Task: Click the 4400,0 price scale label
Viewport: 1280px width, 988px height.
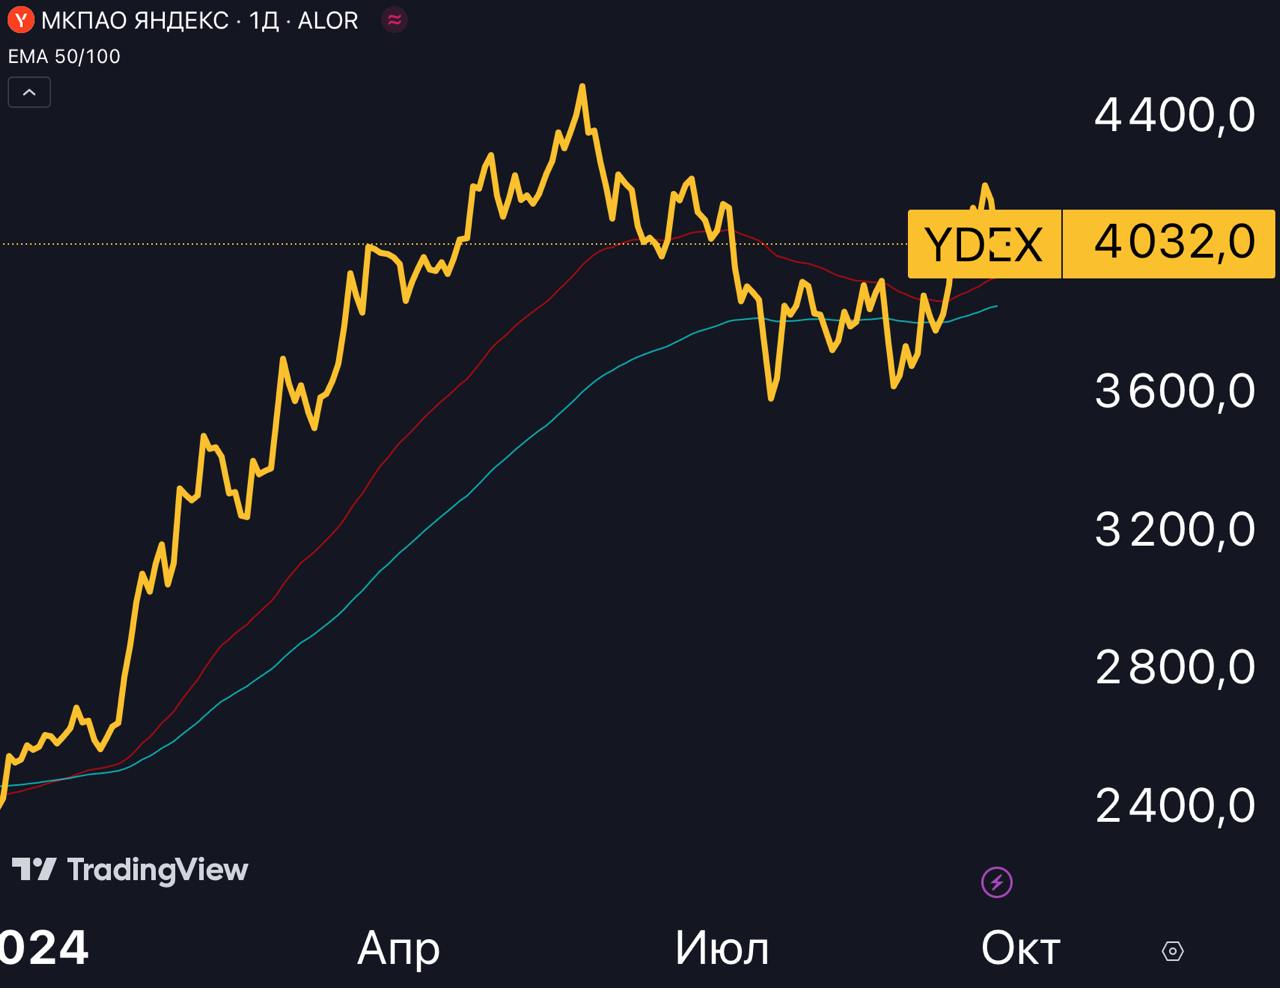Action: [1174, 115]
